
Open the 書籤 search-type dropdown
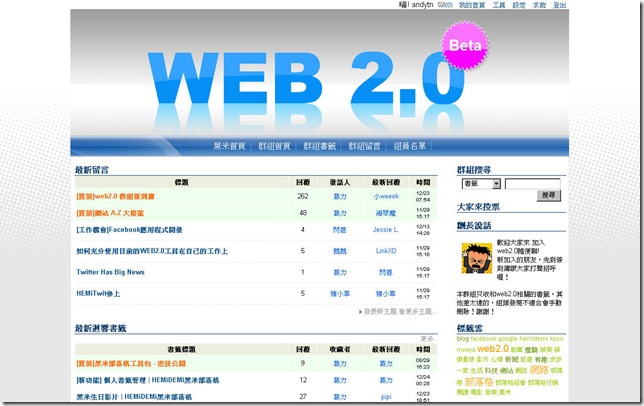pyautogui.click(x=481, y=184)
